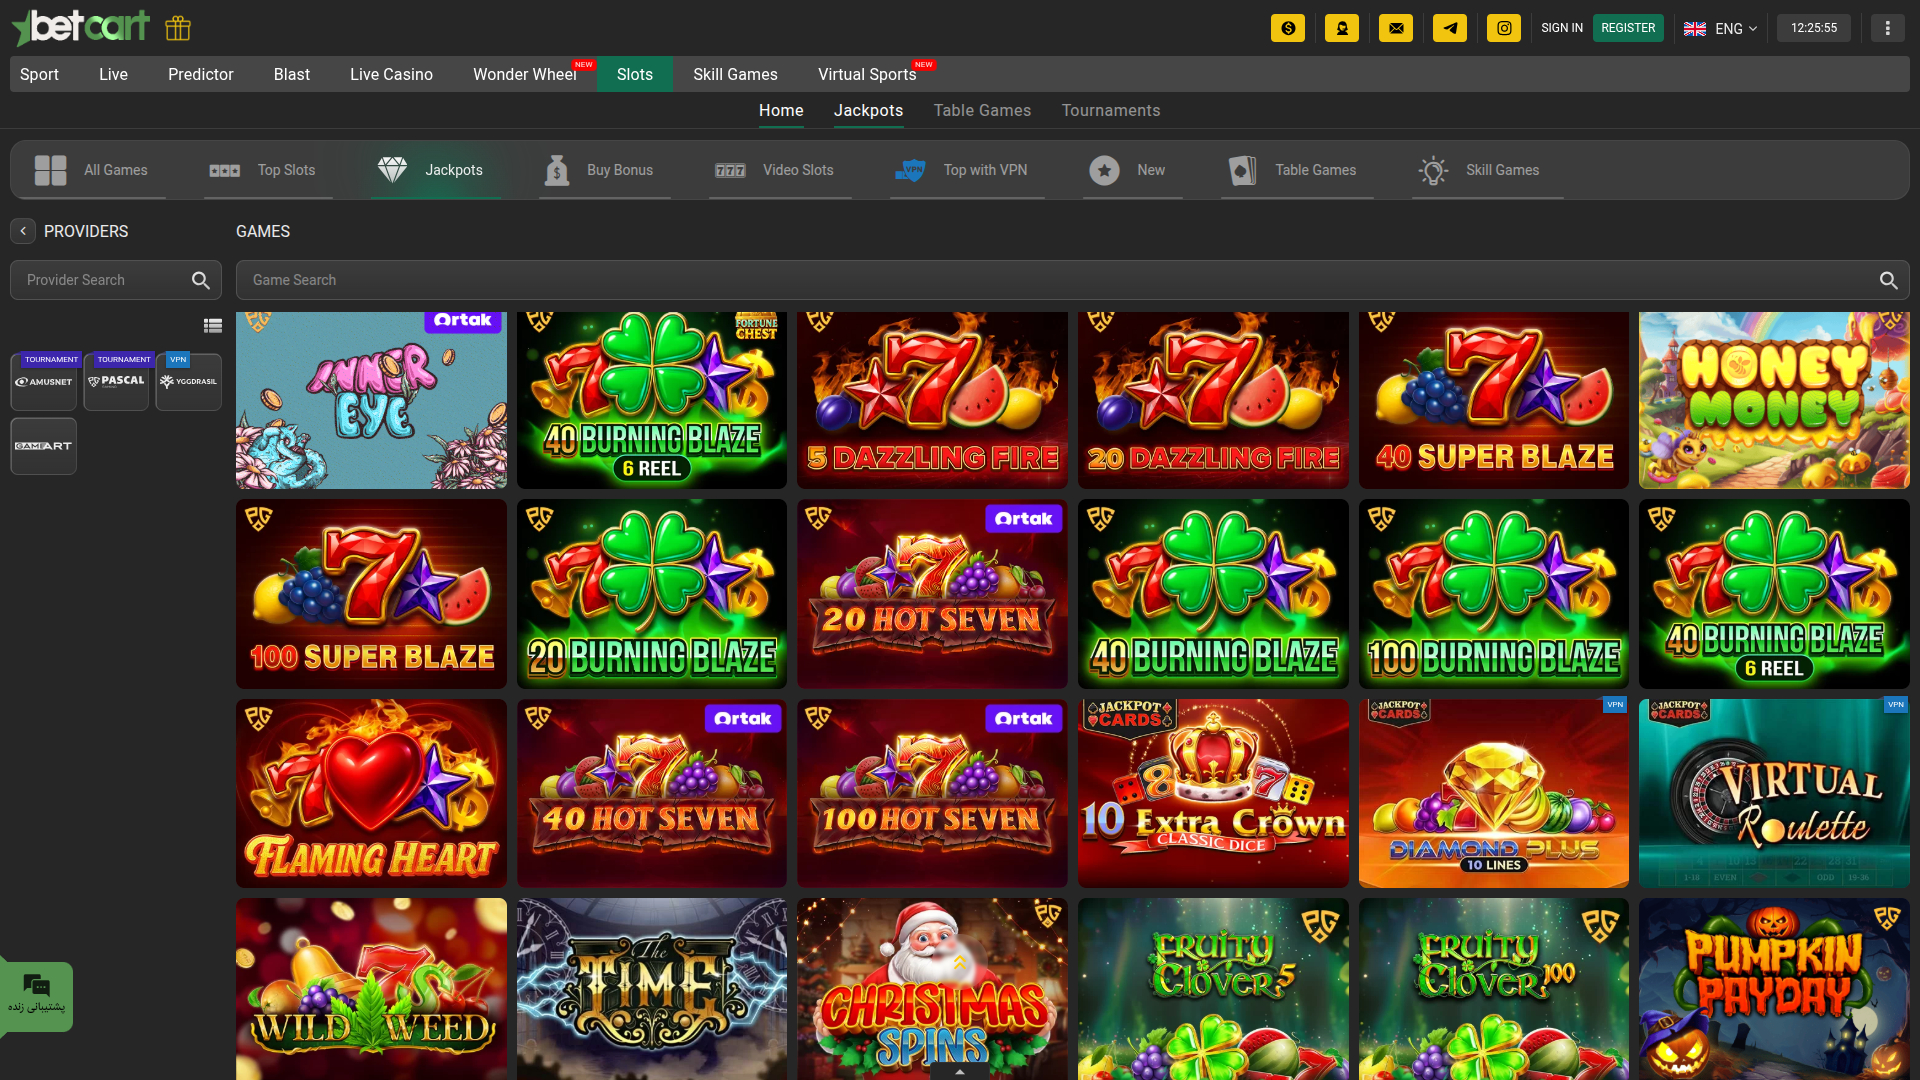Open the Tournaments tab
The height and width of the screenshot is (1080, 1920).
click(x=1110, y=111)
